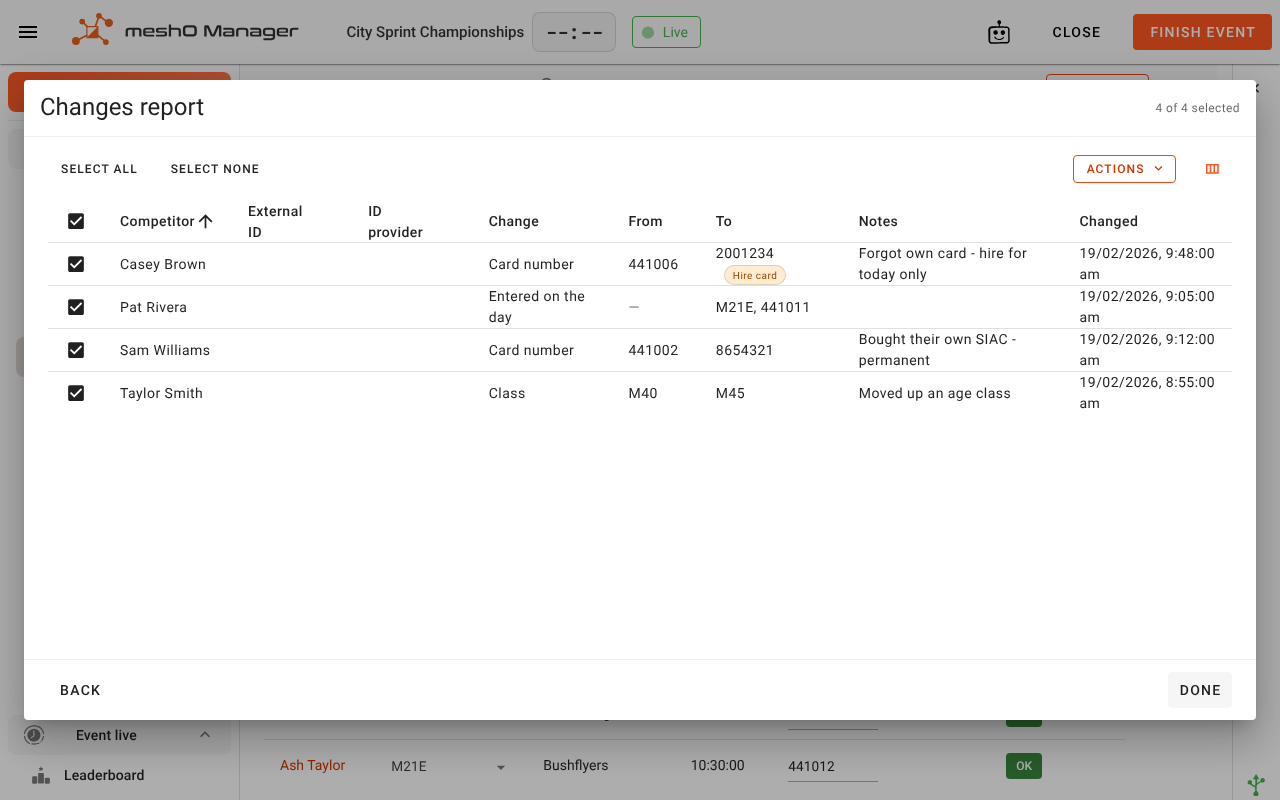Viewport: 1280px width, 800px height.
Task: Click the Live status indicator
Action: coord(666,32)
